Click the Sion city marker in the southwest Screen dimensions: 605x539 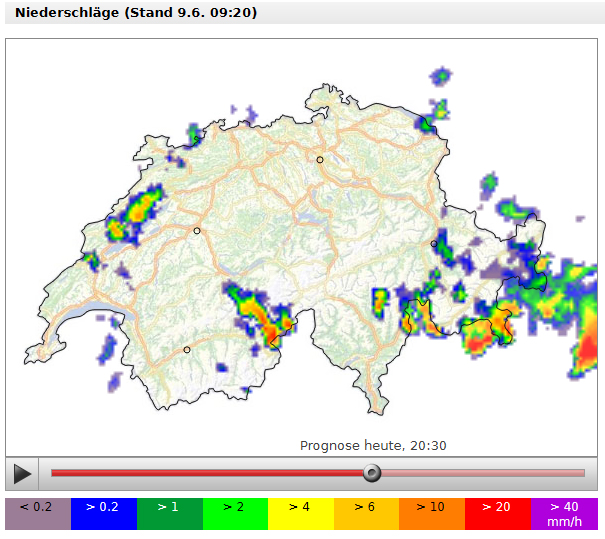click(186, 350)
